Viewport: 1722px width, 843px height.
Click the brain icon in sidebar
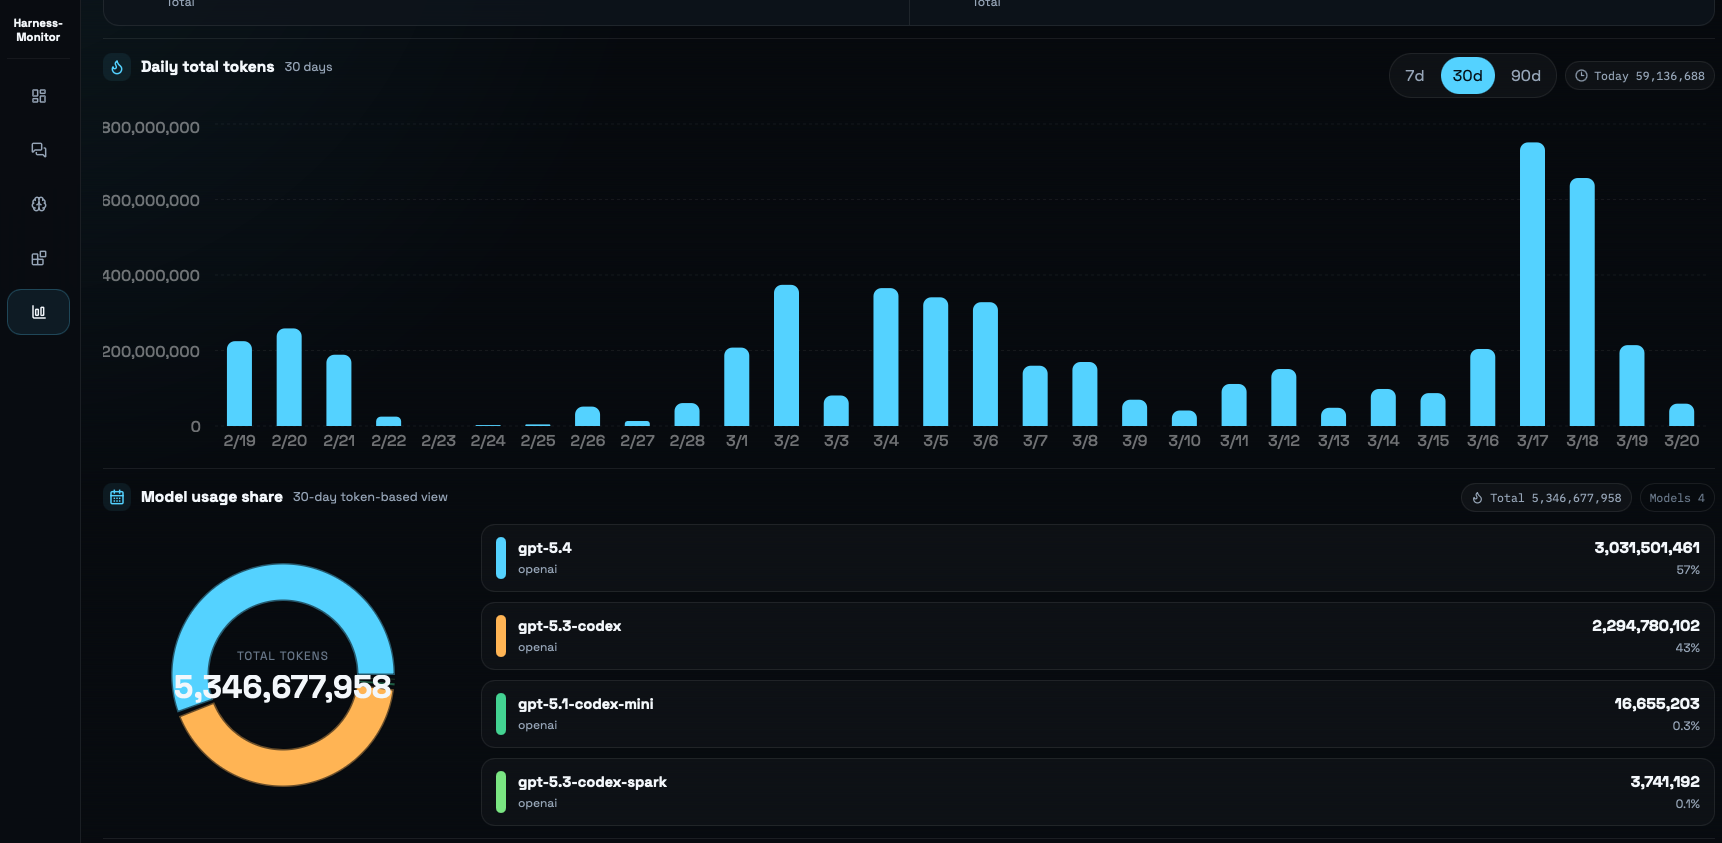[39, 204]
